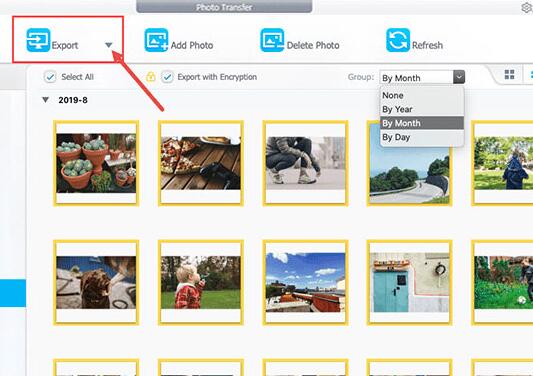Screen dimensions: 533x376
Task: Open the Export dropdown arrow
Action: [108, 45]
